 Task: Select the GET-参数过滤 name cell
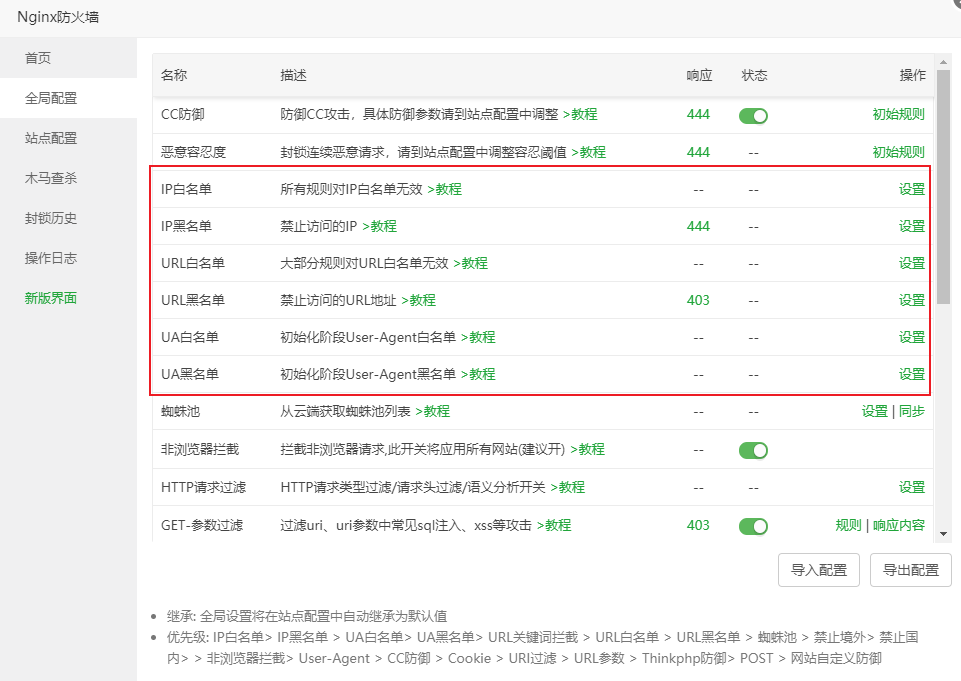pos(202,525)
